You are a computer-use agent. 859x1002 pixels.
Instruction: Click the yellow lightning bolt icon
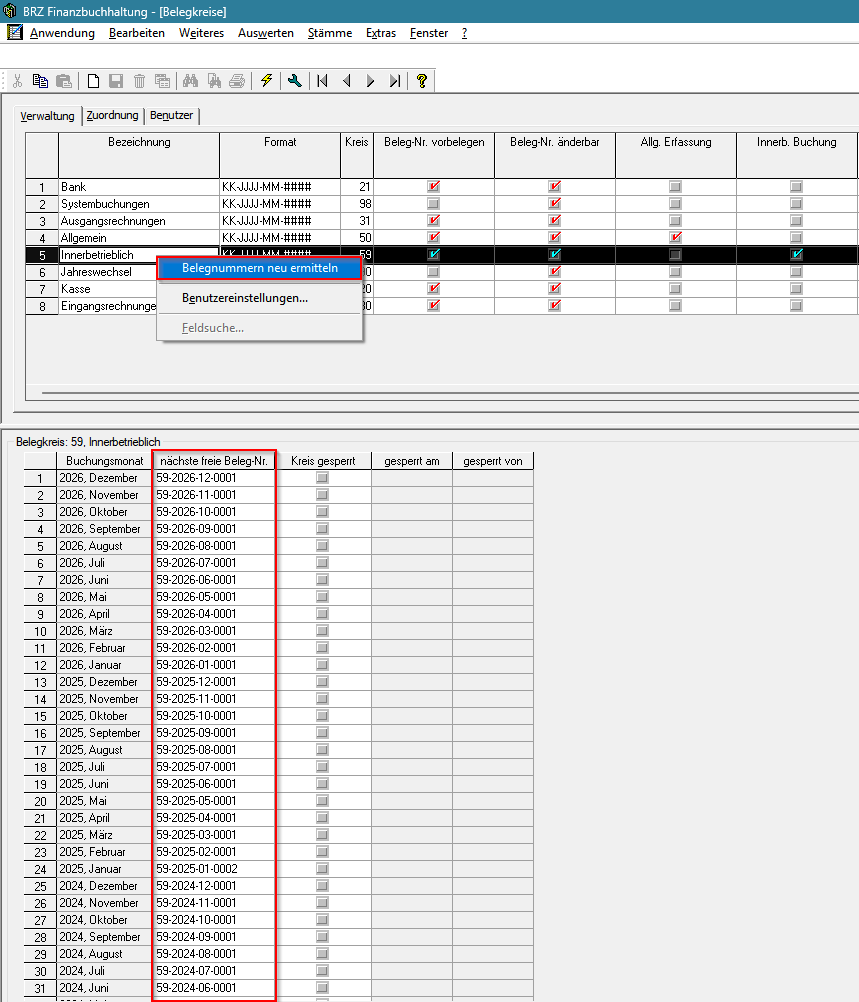[267, 81]
